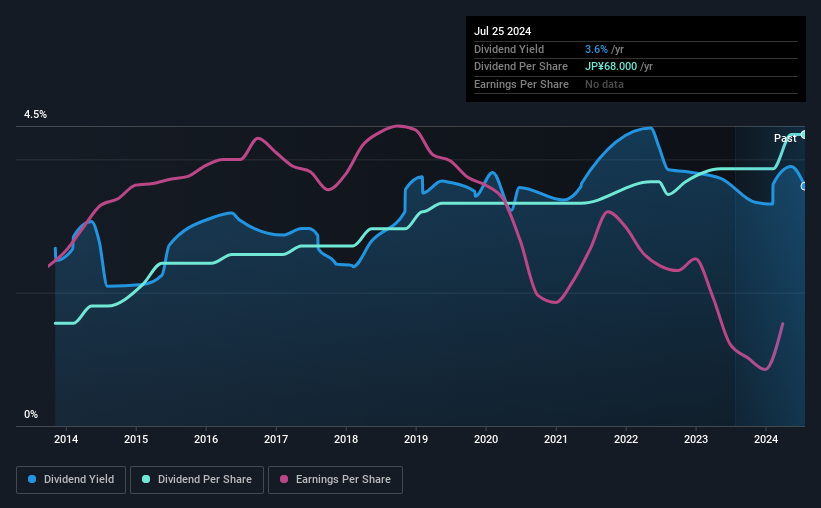Click the 2021 x-axis label

tap(556, 439)
